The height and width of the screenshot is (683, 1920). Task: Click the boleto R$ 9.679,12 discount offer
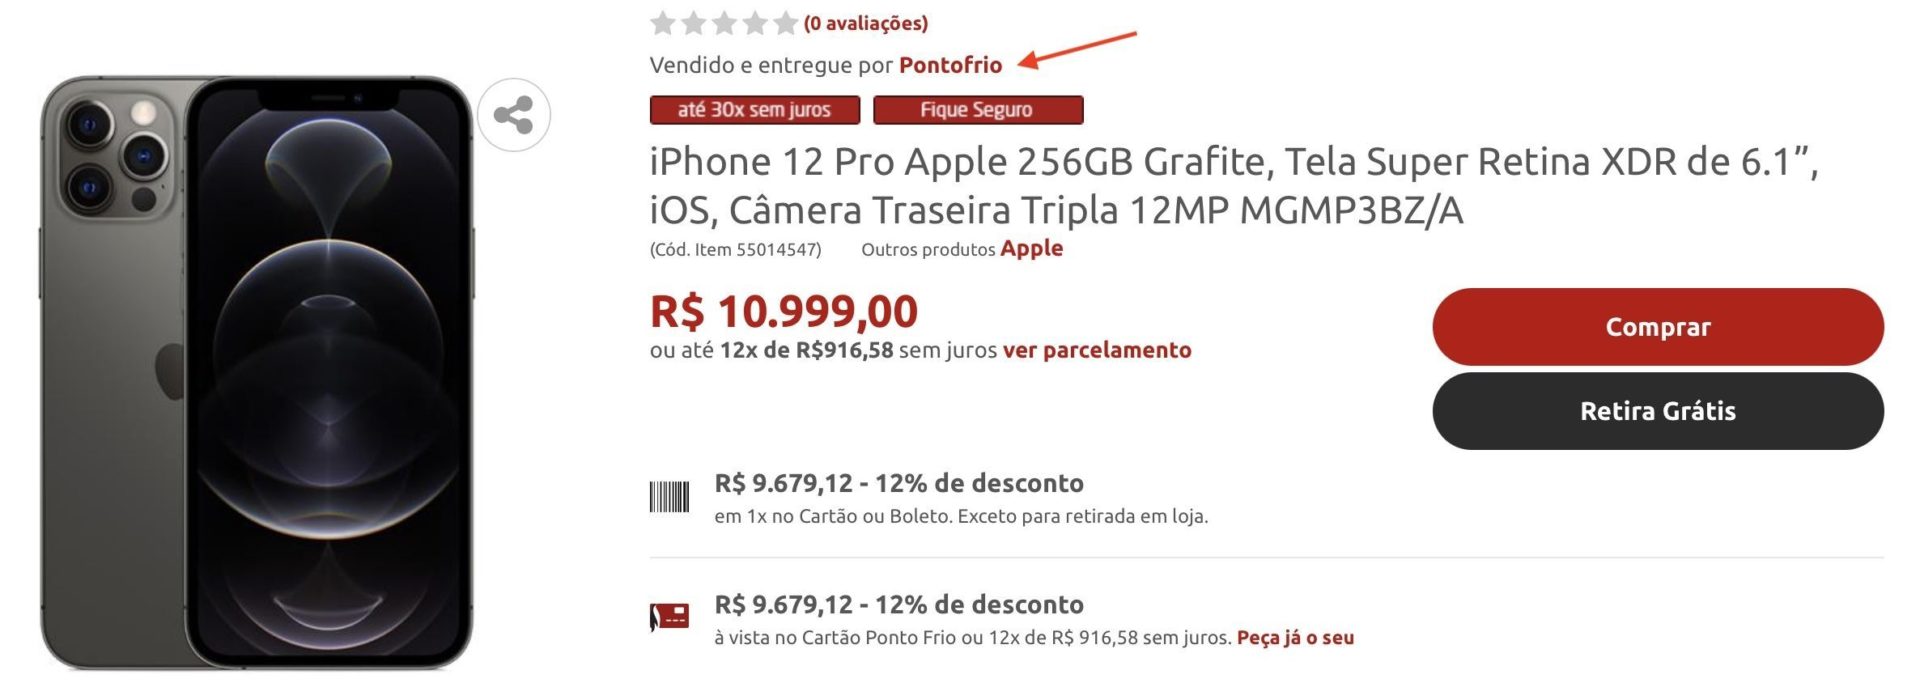coord(961,498)
